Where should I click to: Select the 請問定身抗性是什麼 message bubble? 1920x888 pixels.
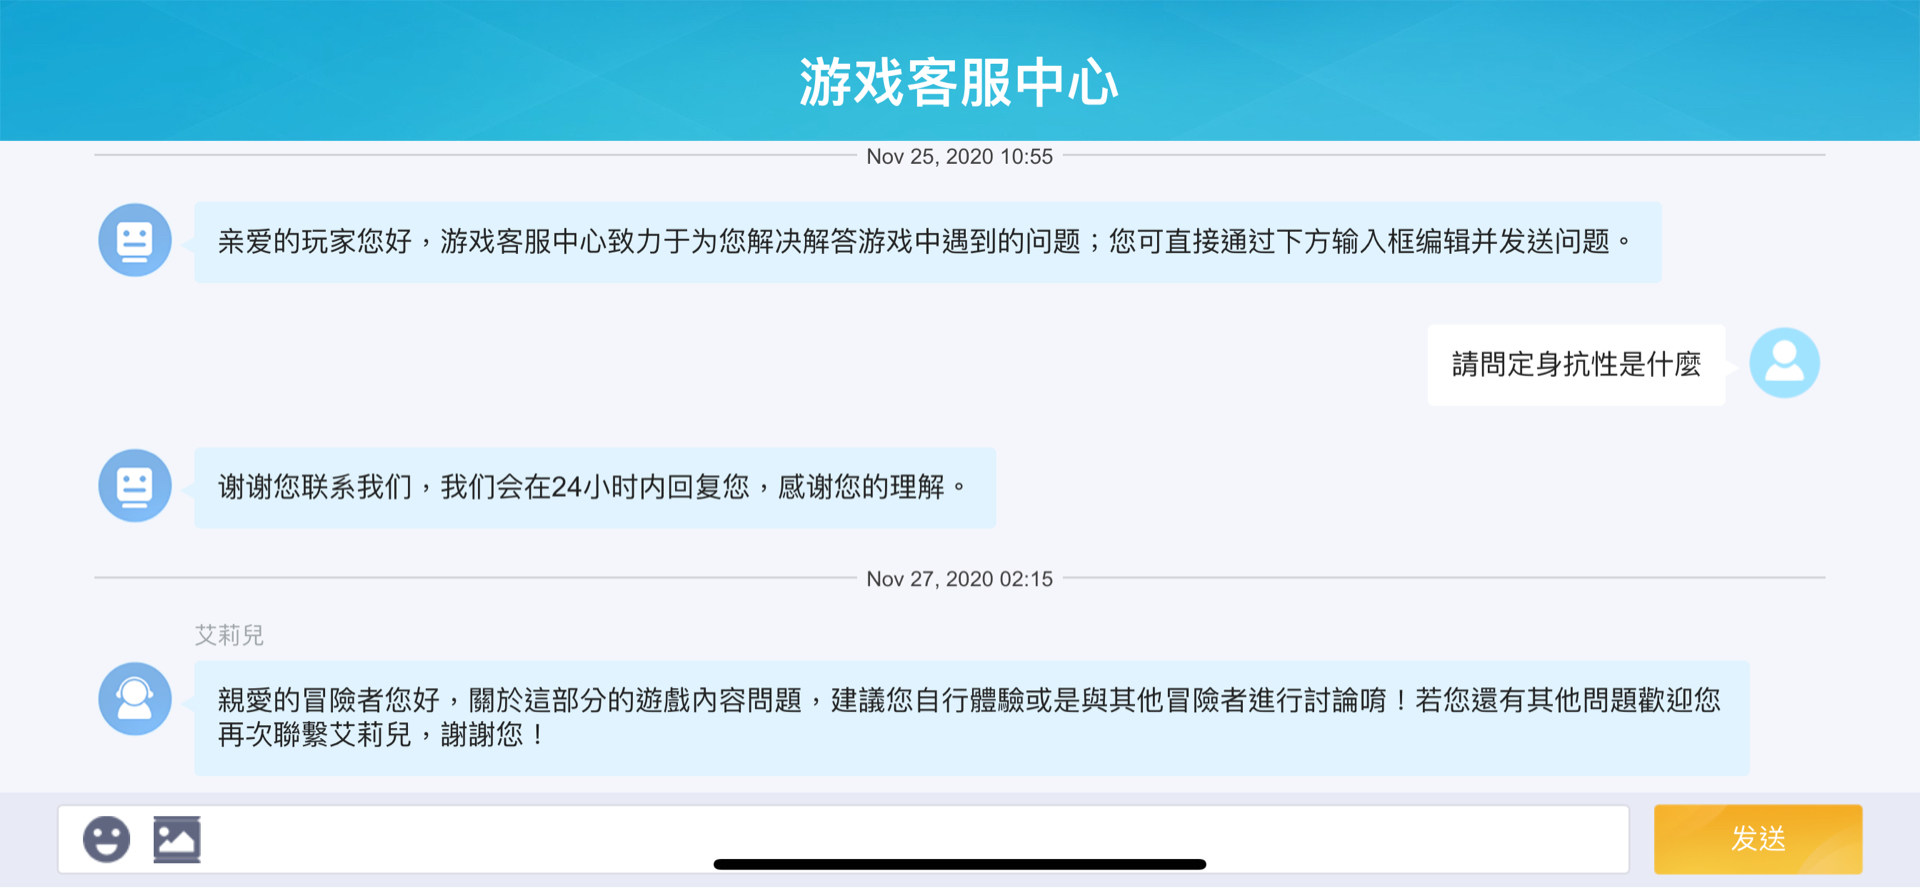pyautogui.click(x=1576, y=365)
